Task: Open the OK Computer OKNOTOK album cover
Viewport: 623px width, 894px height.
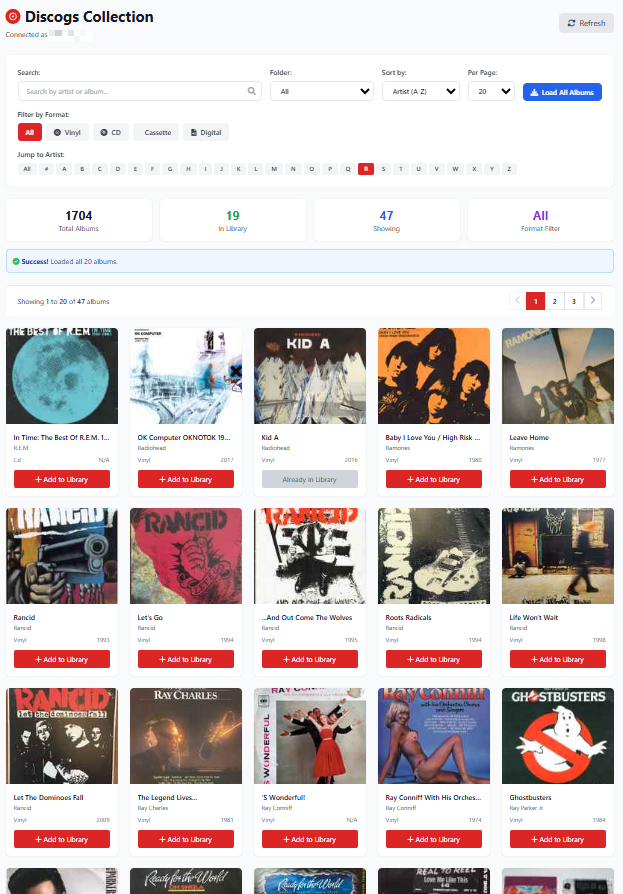Action: (x=186, y=376)
